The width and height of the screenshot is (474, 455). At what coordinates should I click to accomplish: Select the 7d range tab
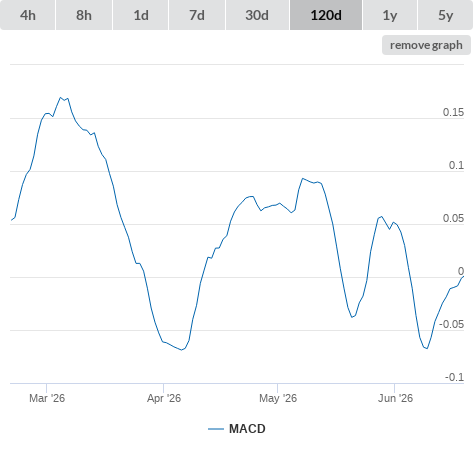point(197,15)
